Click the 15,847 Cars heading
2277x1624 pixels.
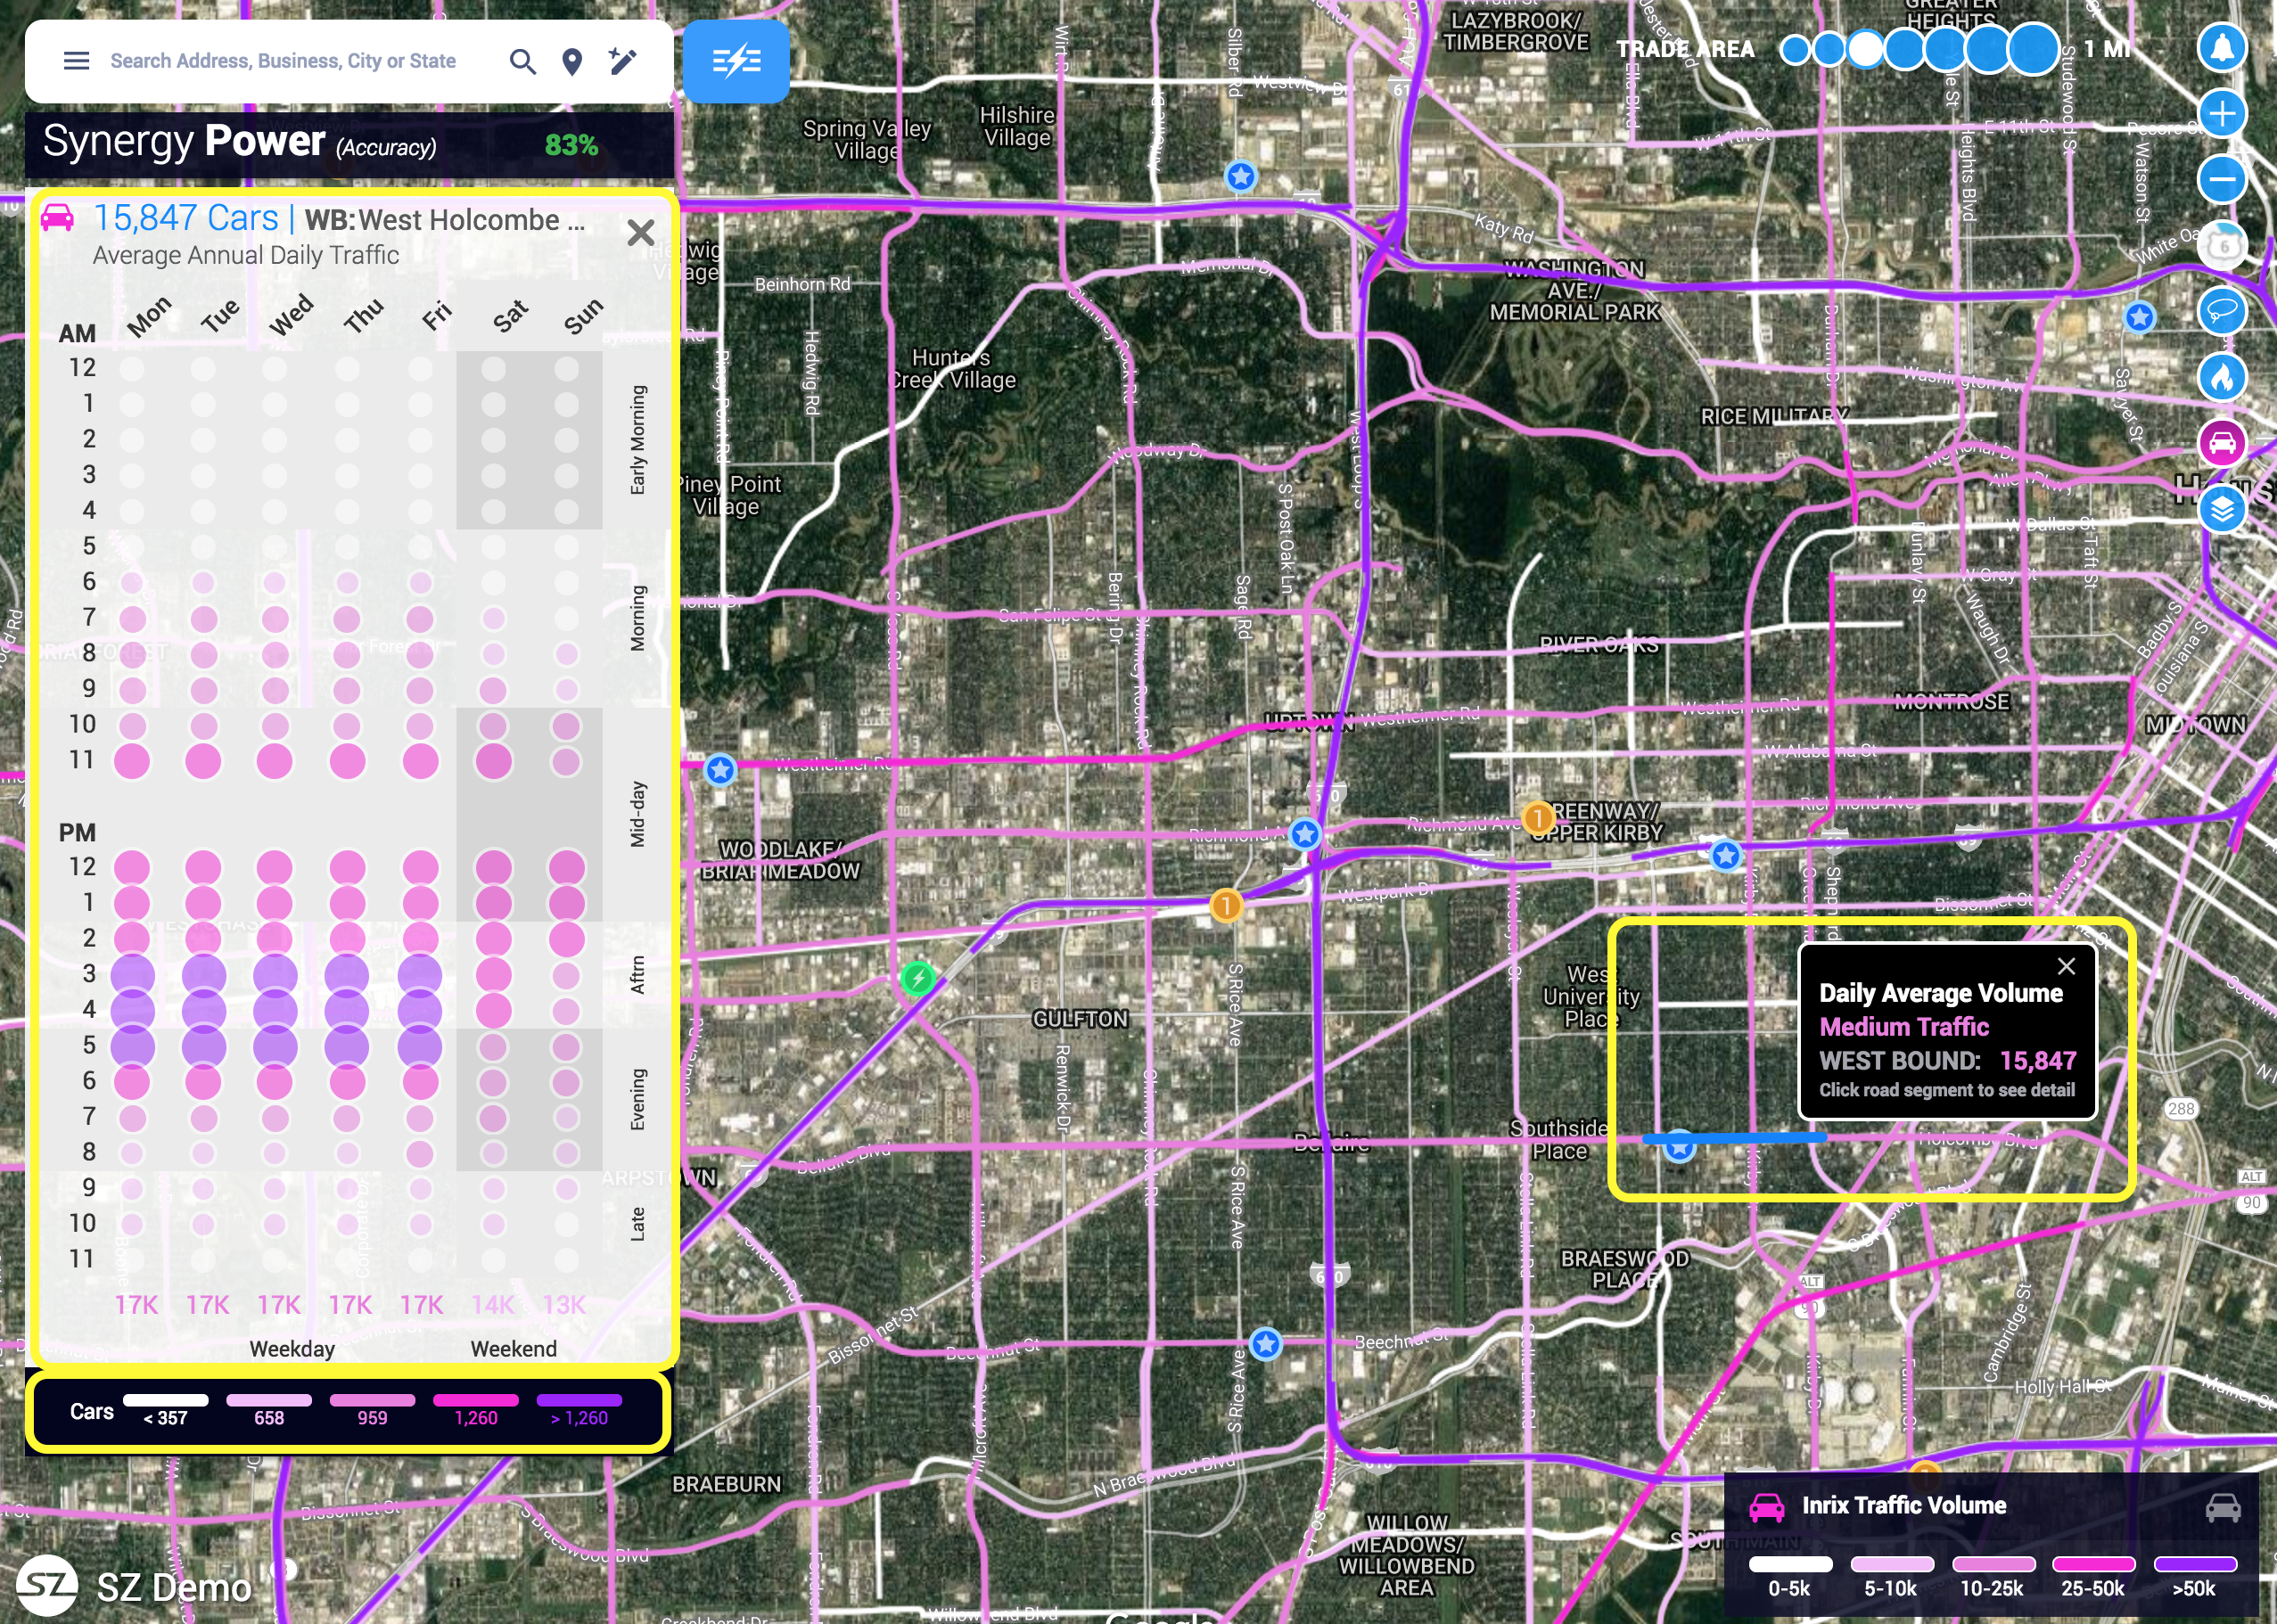click(186, 218)
